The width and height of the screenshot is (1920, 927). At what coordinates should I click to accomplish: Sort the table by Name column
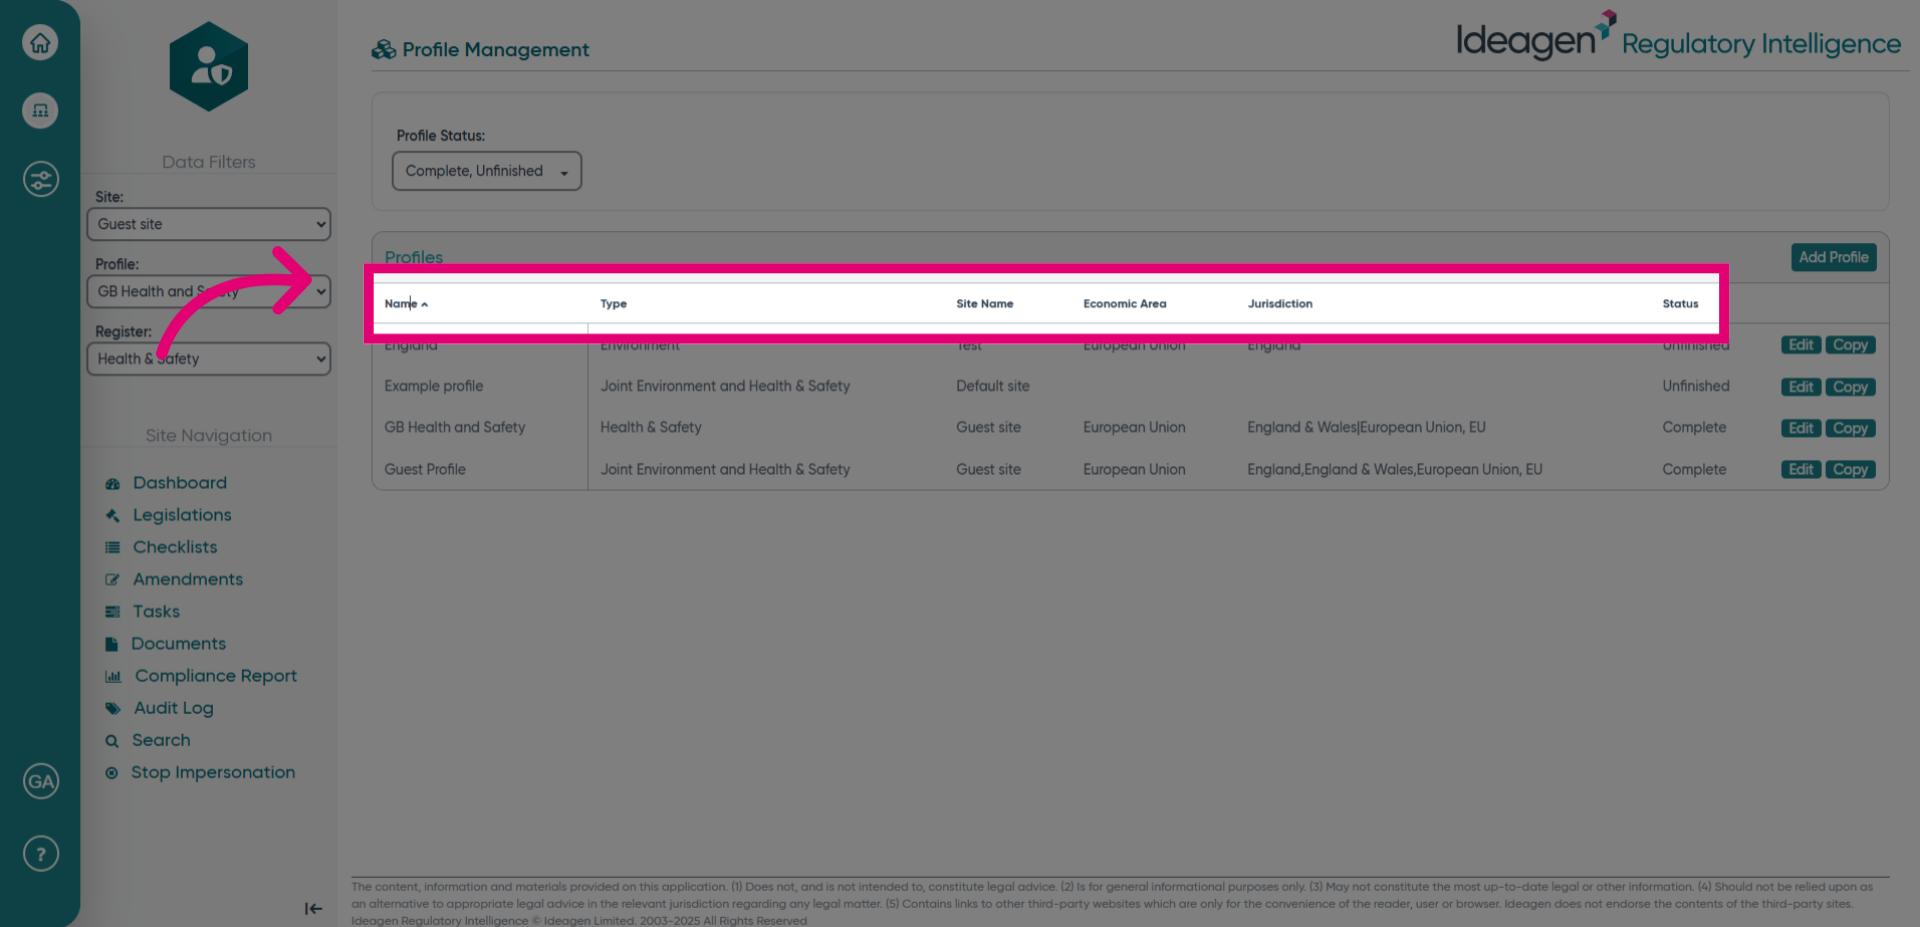[x=406, y=304]
